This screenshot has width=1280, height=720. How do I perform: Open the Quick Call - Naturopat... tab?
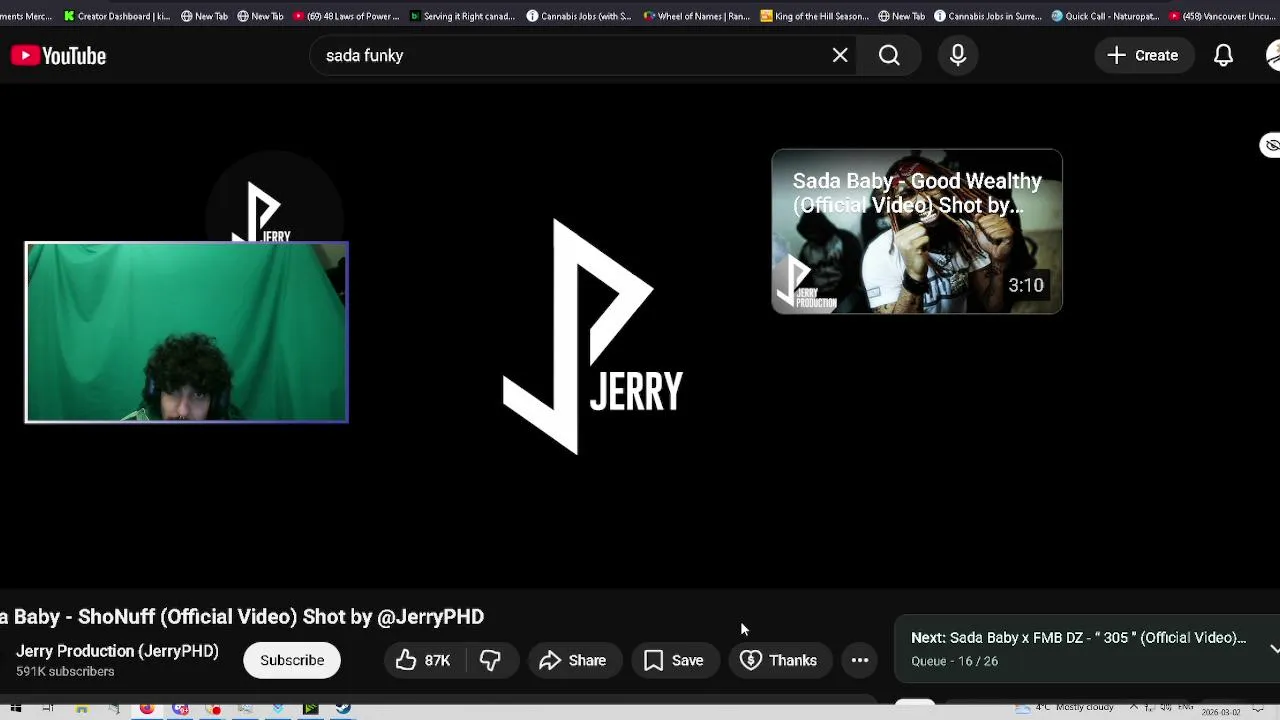pos(1105,16)
